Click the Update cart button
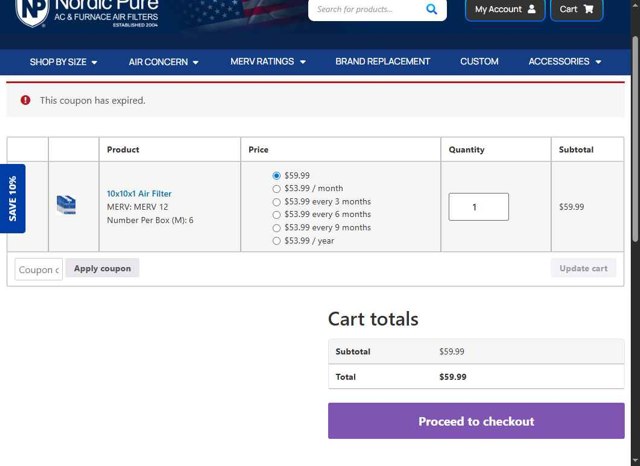Viewport: 640px width, 466px height. click(x=583, y=268)
